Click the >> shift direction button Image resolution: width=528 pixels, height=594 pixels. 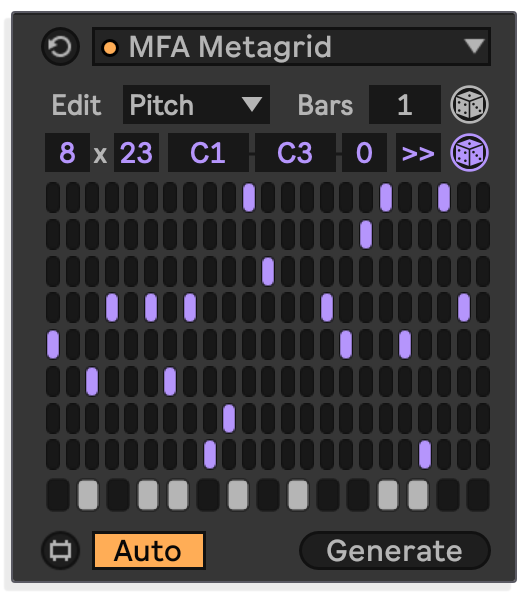coord(418,153)
